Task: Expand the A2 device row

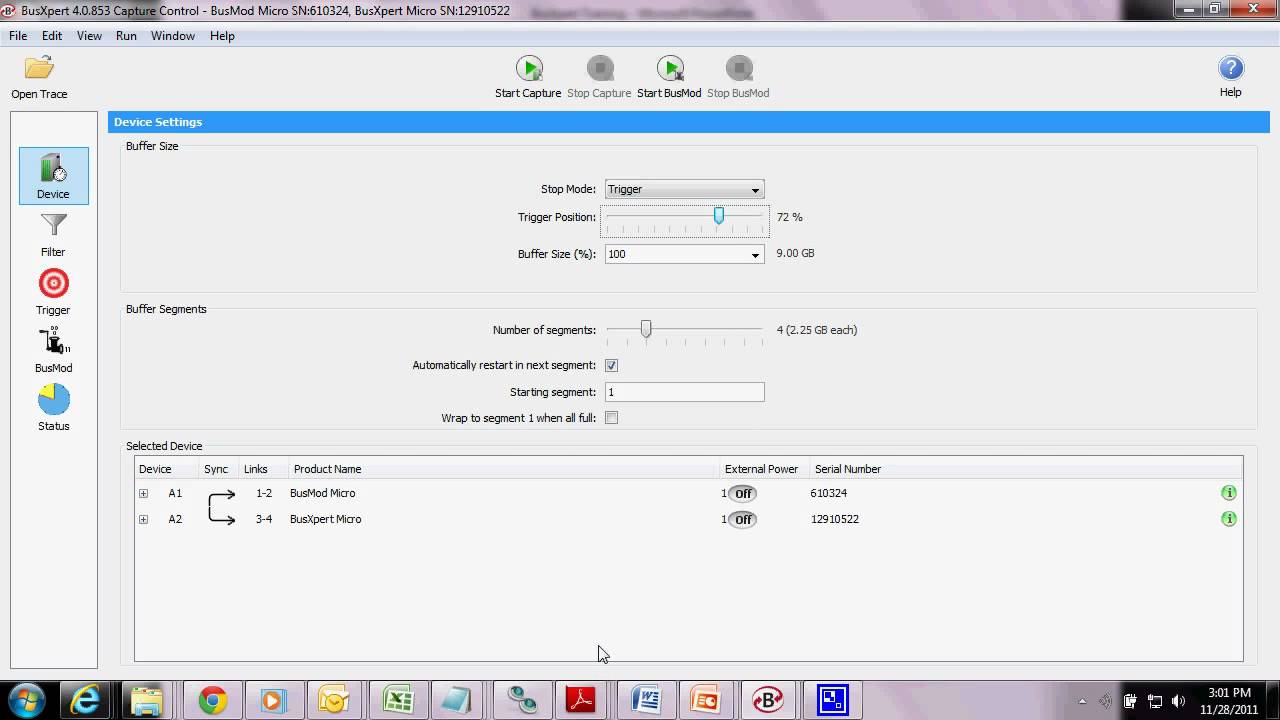Action: point(143,519)
